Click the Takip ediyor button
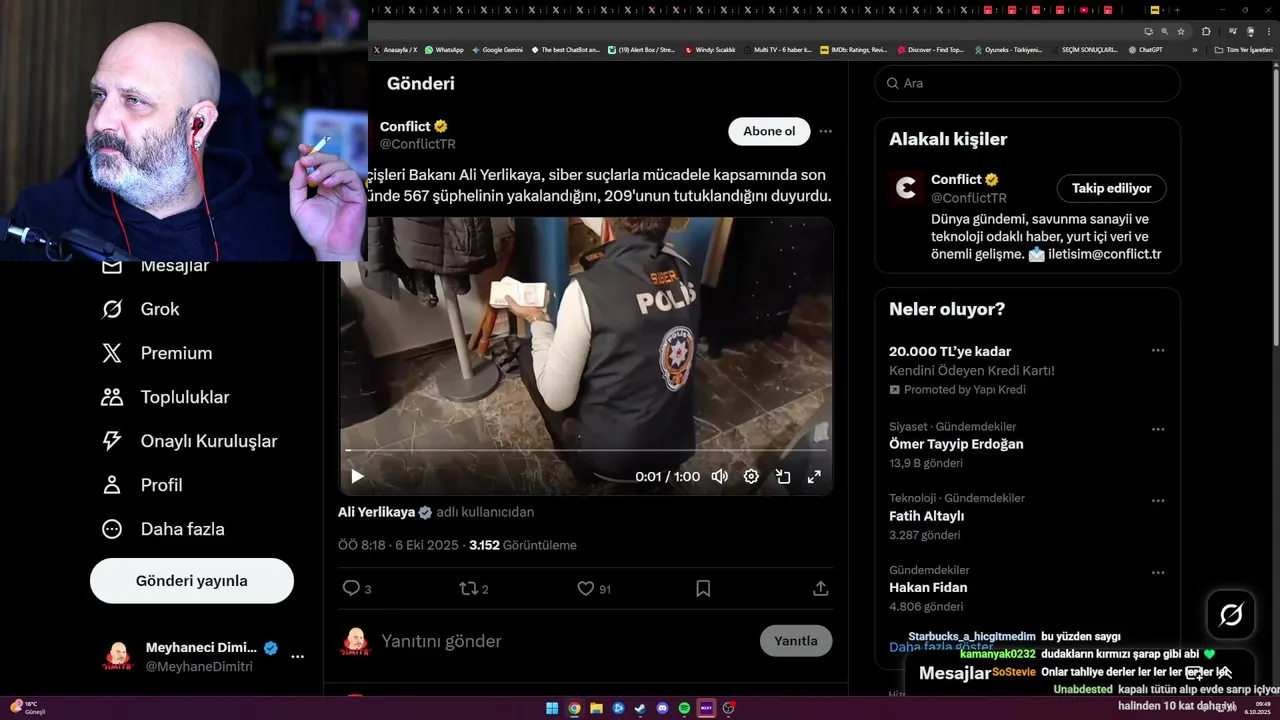The height and width of the screenshot is (720, 1280). point(1111,188)
